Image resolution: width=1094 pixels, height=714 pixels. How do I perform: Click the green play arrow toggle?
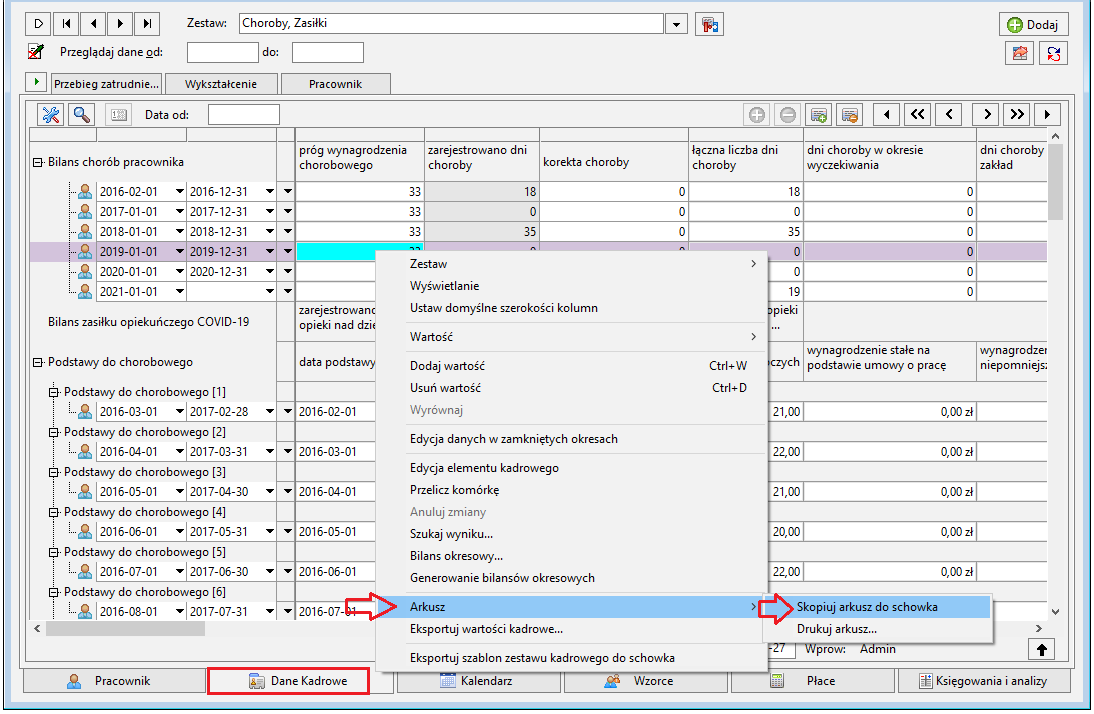36,82
